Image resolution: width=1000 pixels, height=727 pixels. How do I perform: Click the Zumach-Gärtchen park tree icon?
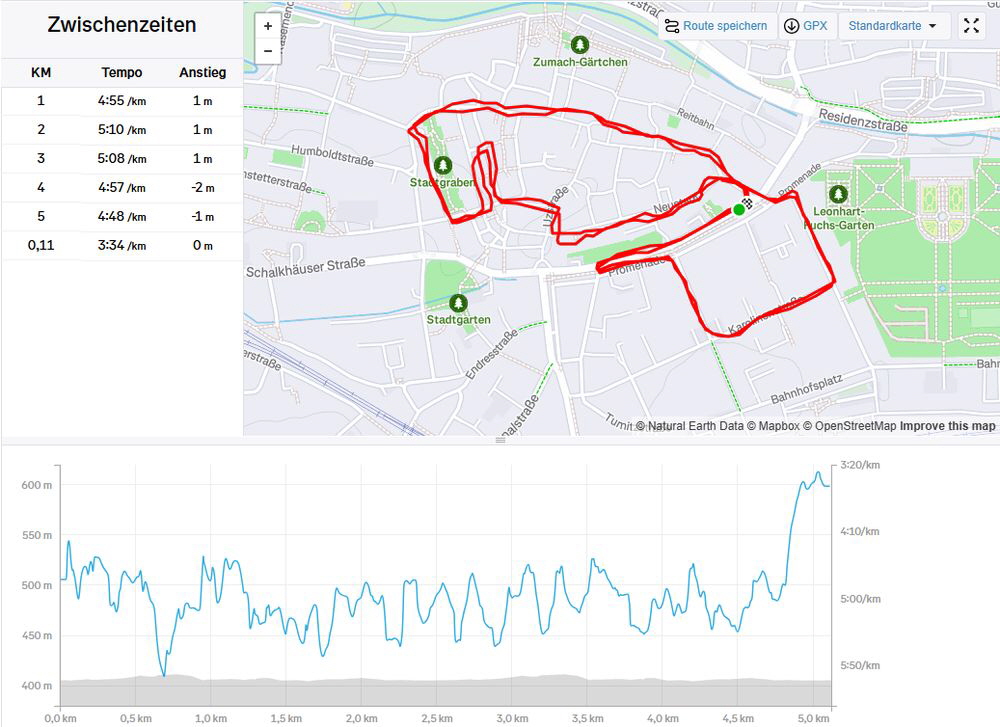[x=580, y=45]
